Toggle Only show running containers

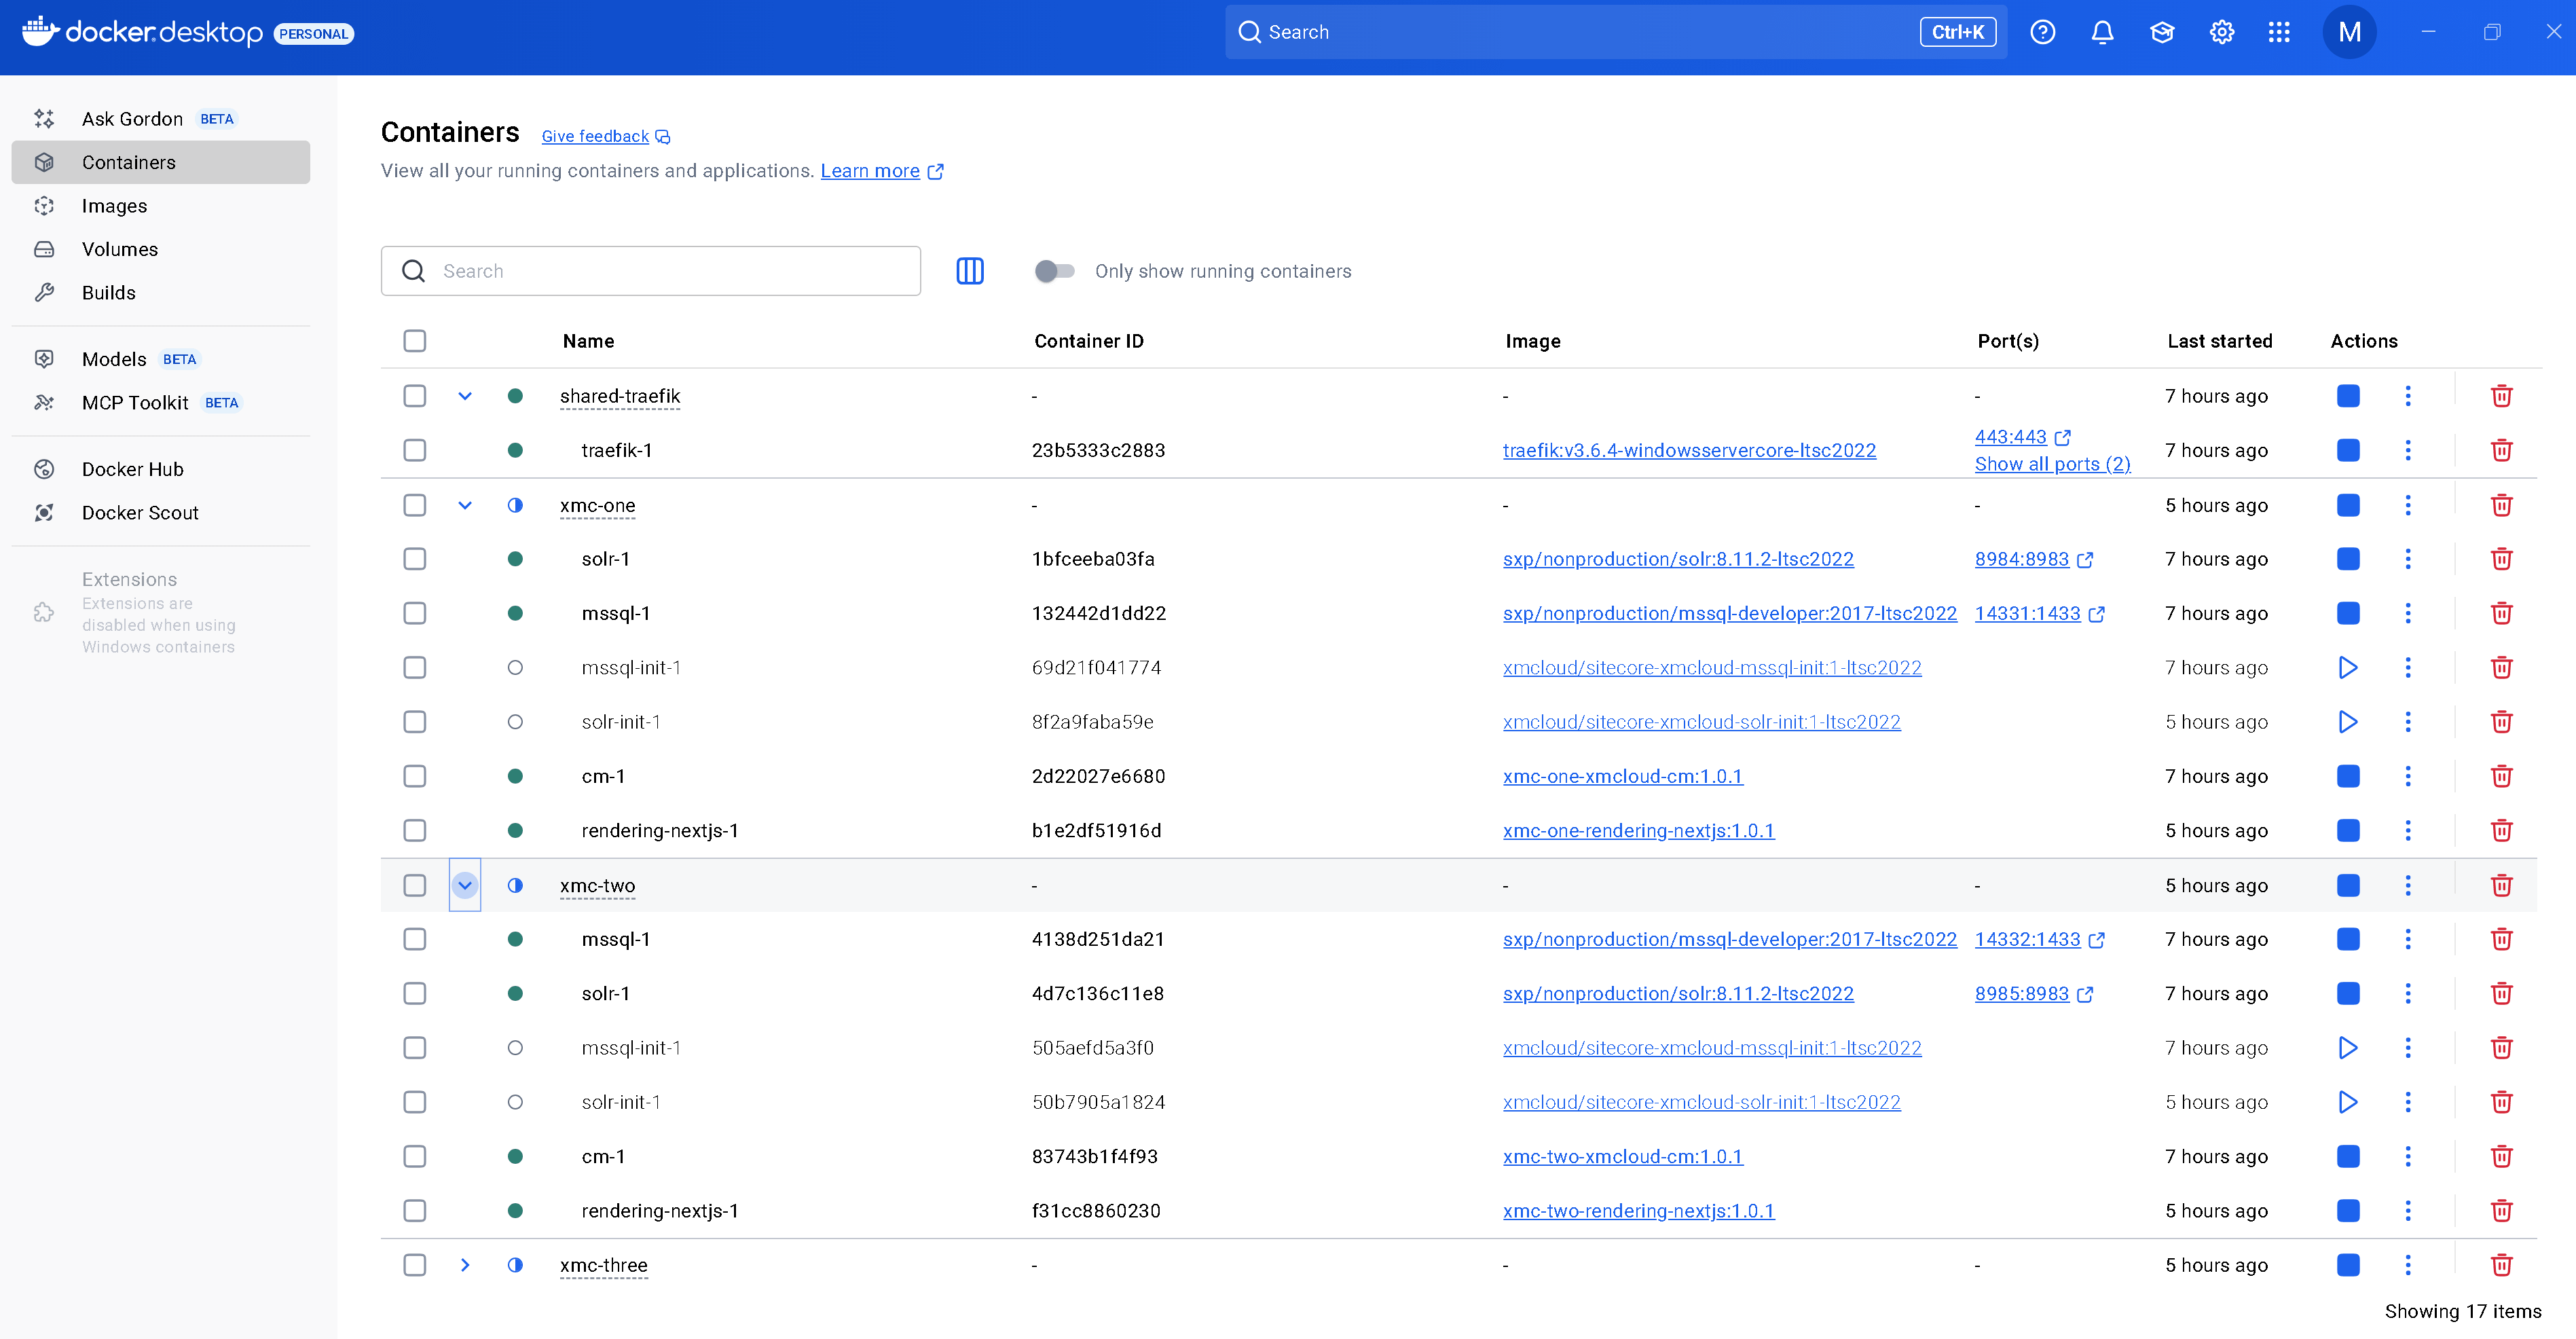(x=1054, y=271)
